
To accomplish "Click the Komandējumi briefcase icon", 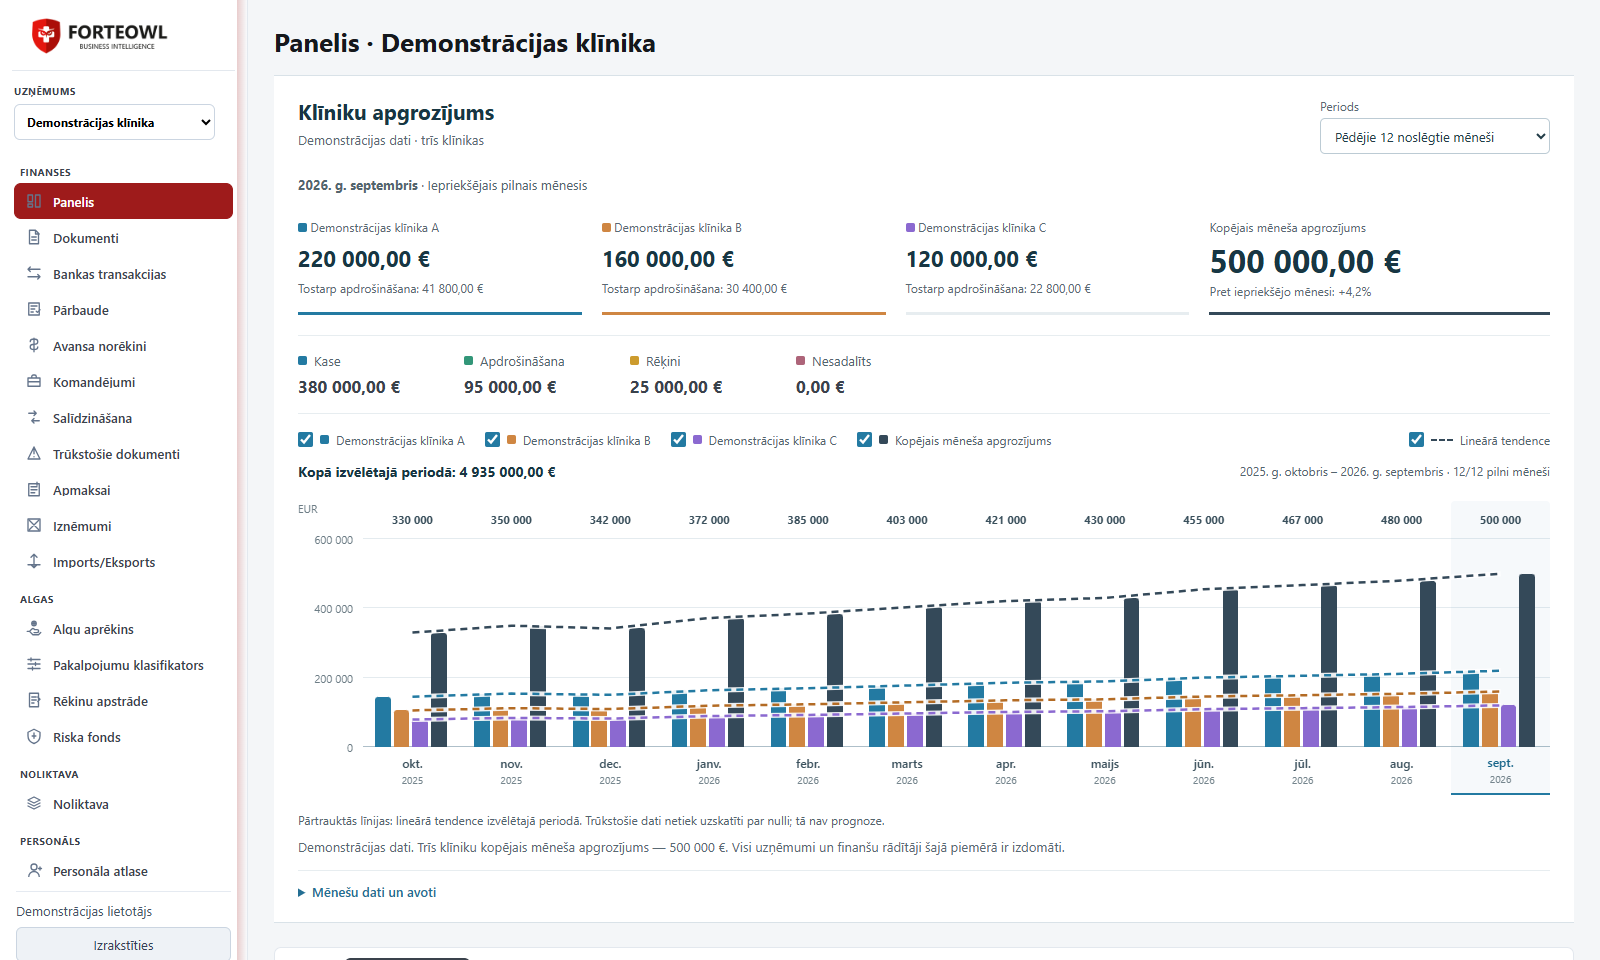I will click(x=34, y=382).
